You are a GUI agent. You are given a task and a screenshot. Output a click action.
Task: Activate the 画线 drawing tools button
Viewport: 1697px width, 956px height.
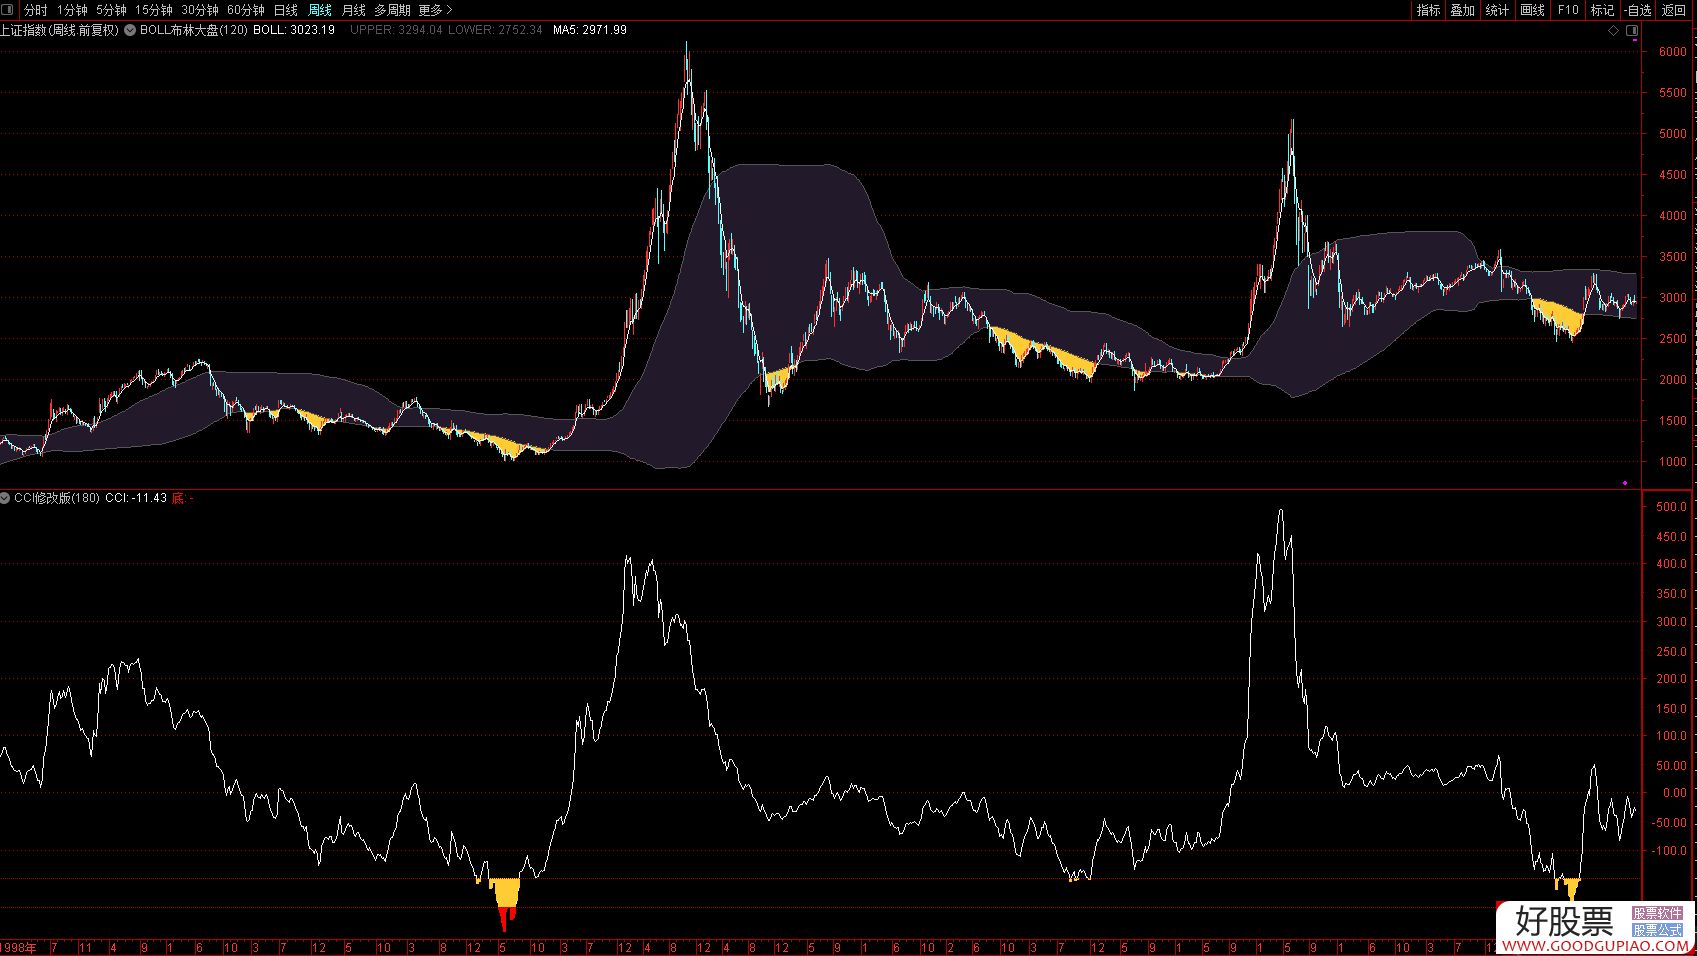pyautogui.click(x=1532, y=10)
